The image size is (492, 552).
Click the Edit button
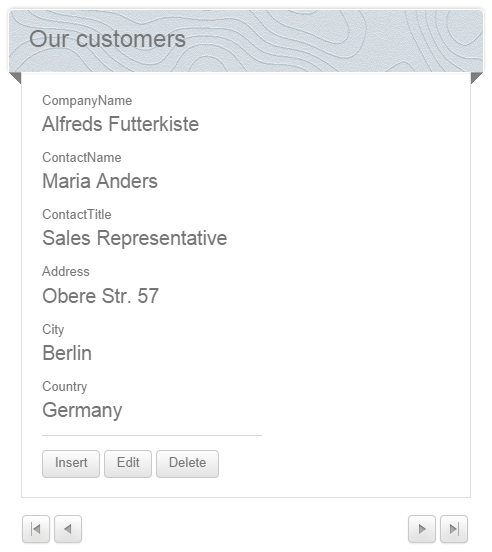pyautogui.click(x=128, y=464)
